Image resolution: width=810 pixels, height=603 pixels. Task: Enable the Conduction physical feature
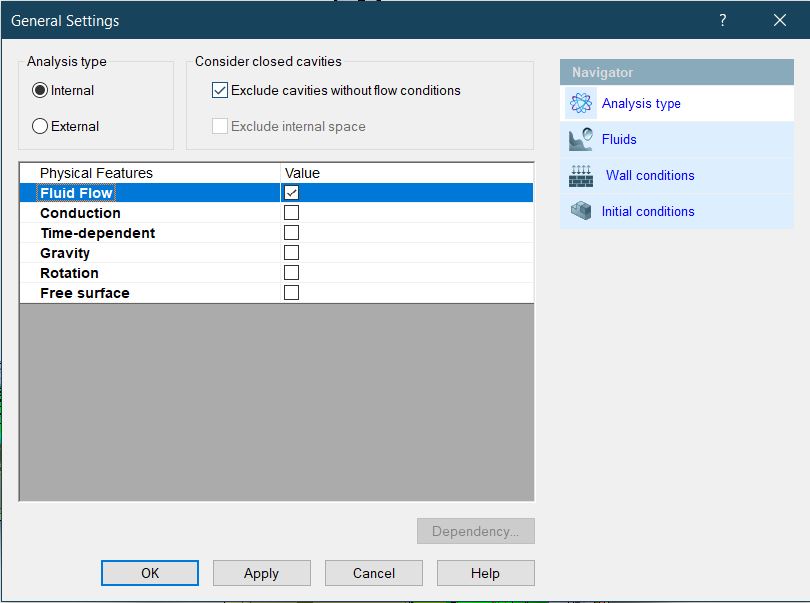tap(291, 213)
